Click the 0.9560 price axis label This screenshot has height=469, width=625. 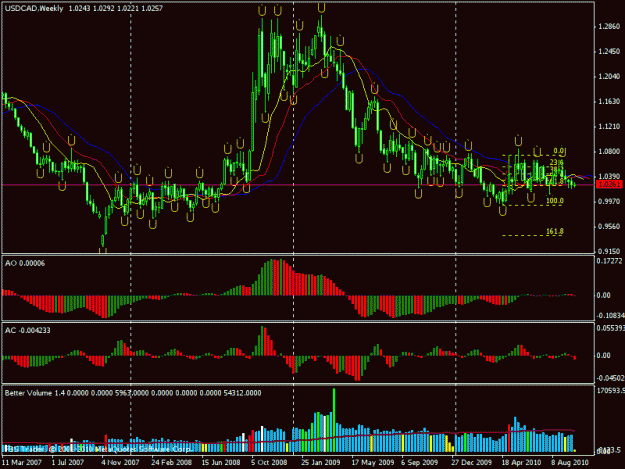click(609, 226)
